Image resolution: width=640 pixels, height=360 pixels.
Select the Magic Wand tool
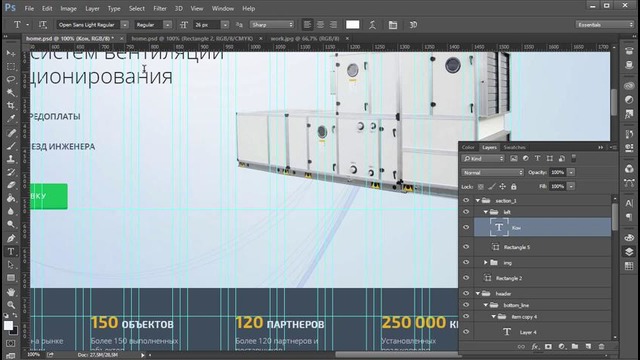tap(11, 93)
